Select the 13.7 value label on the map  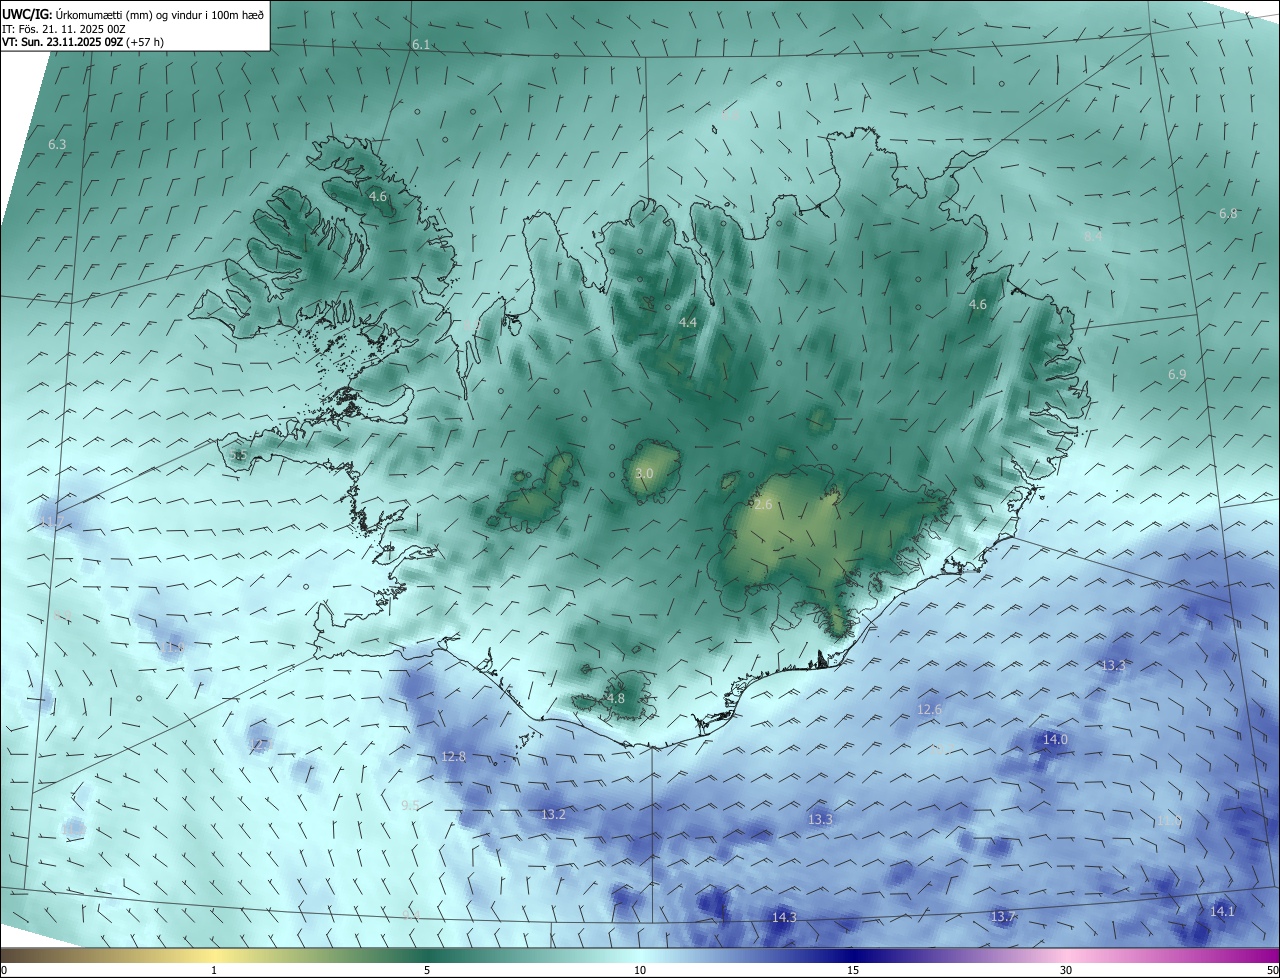pyautogui.click(x=1003, y=916)
